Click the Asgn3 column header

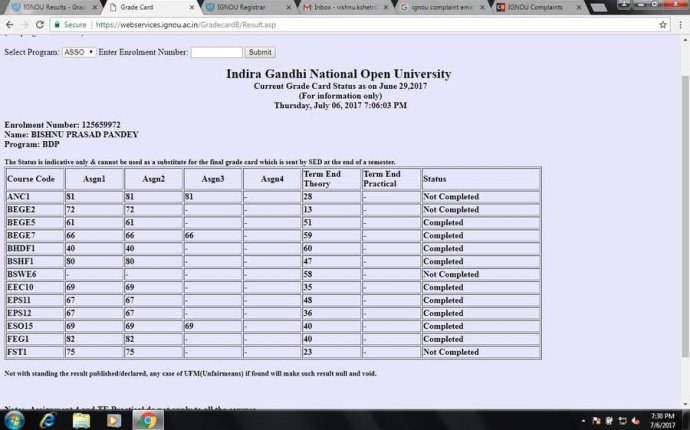213,179
